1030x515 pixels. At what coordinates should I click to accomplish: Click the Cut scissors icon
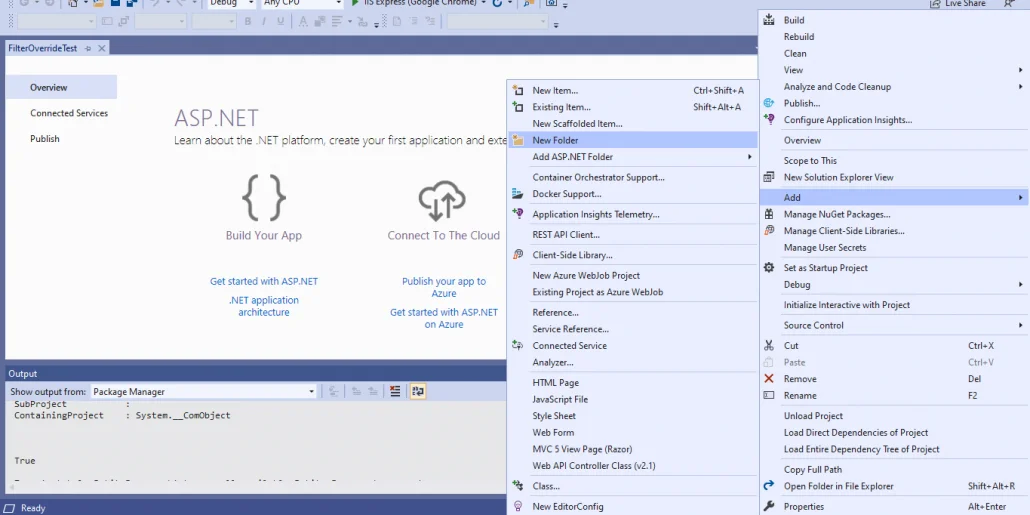[x=769, y=346]
